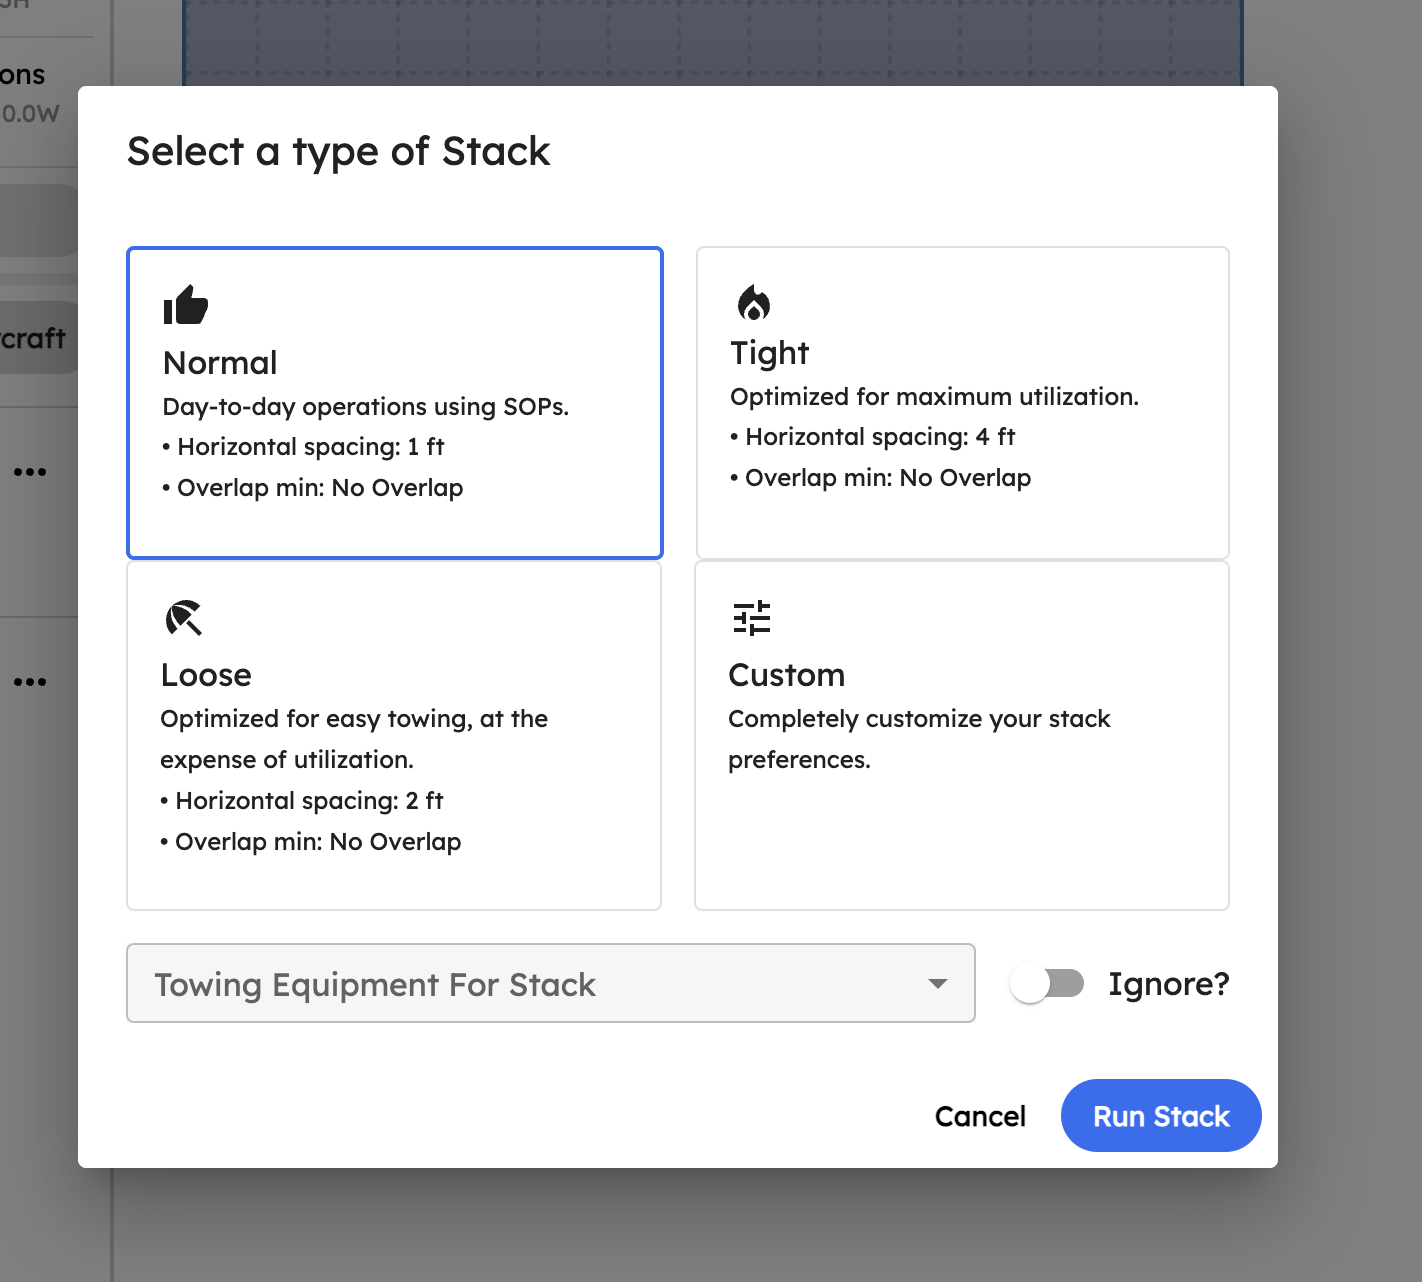The image size is (1422, 1282).
Task: Choose the Tight stack type
Action: [962, 403]
